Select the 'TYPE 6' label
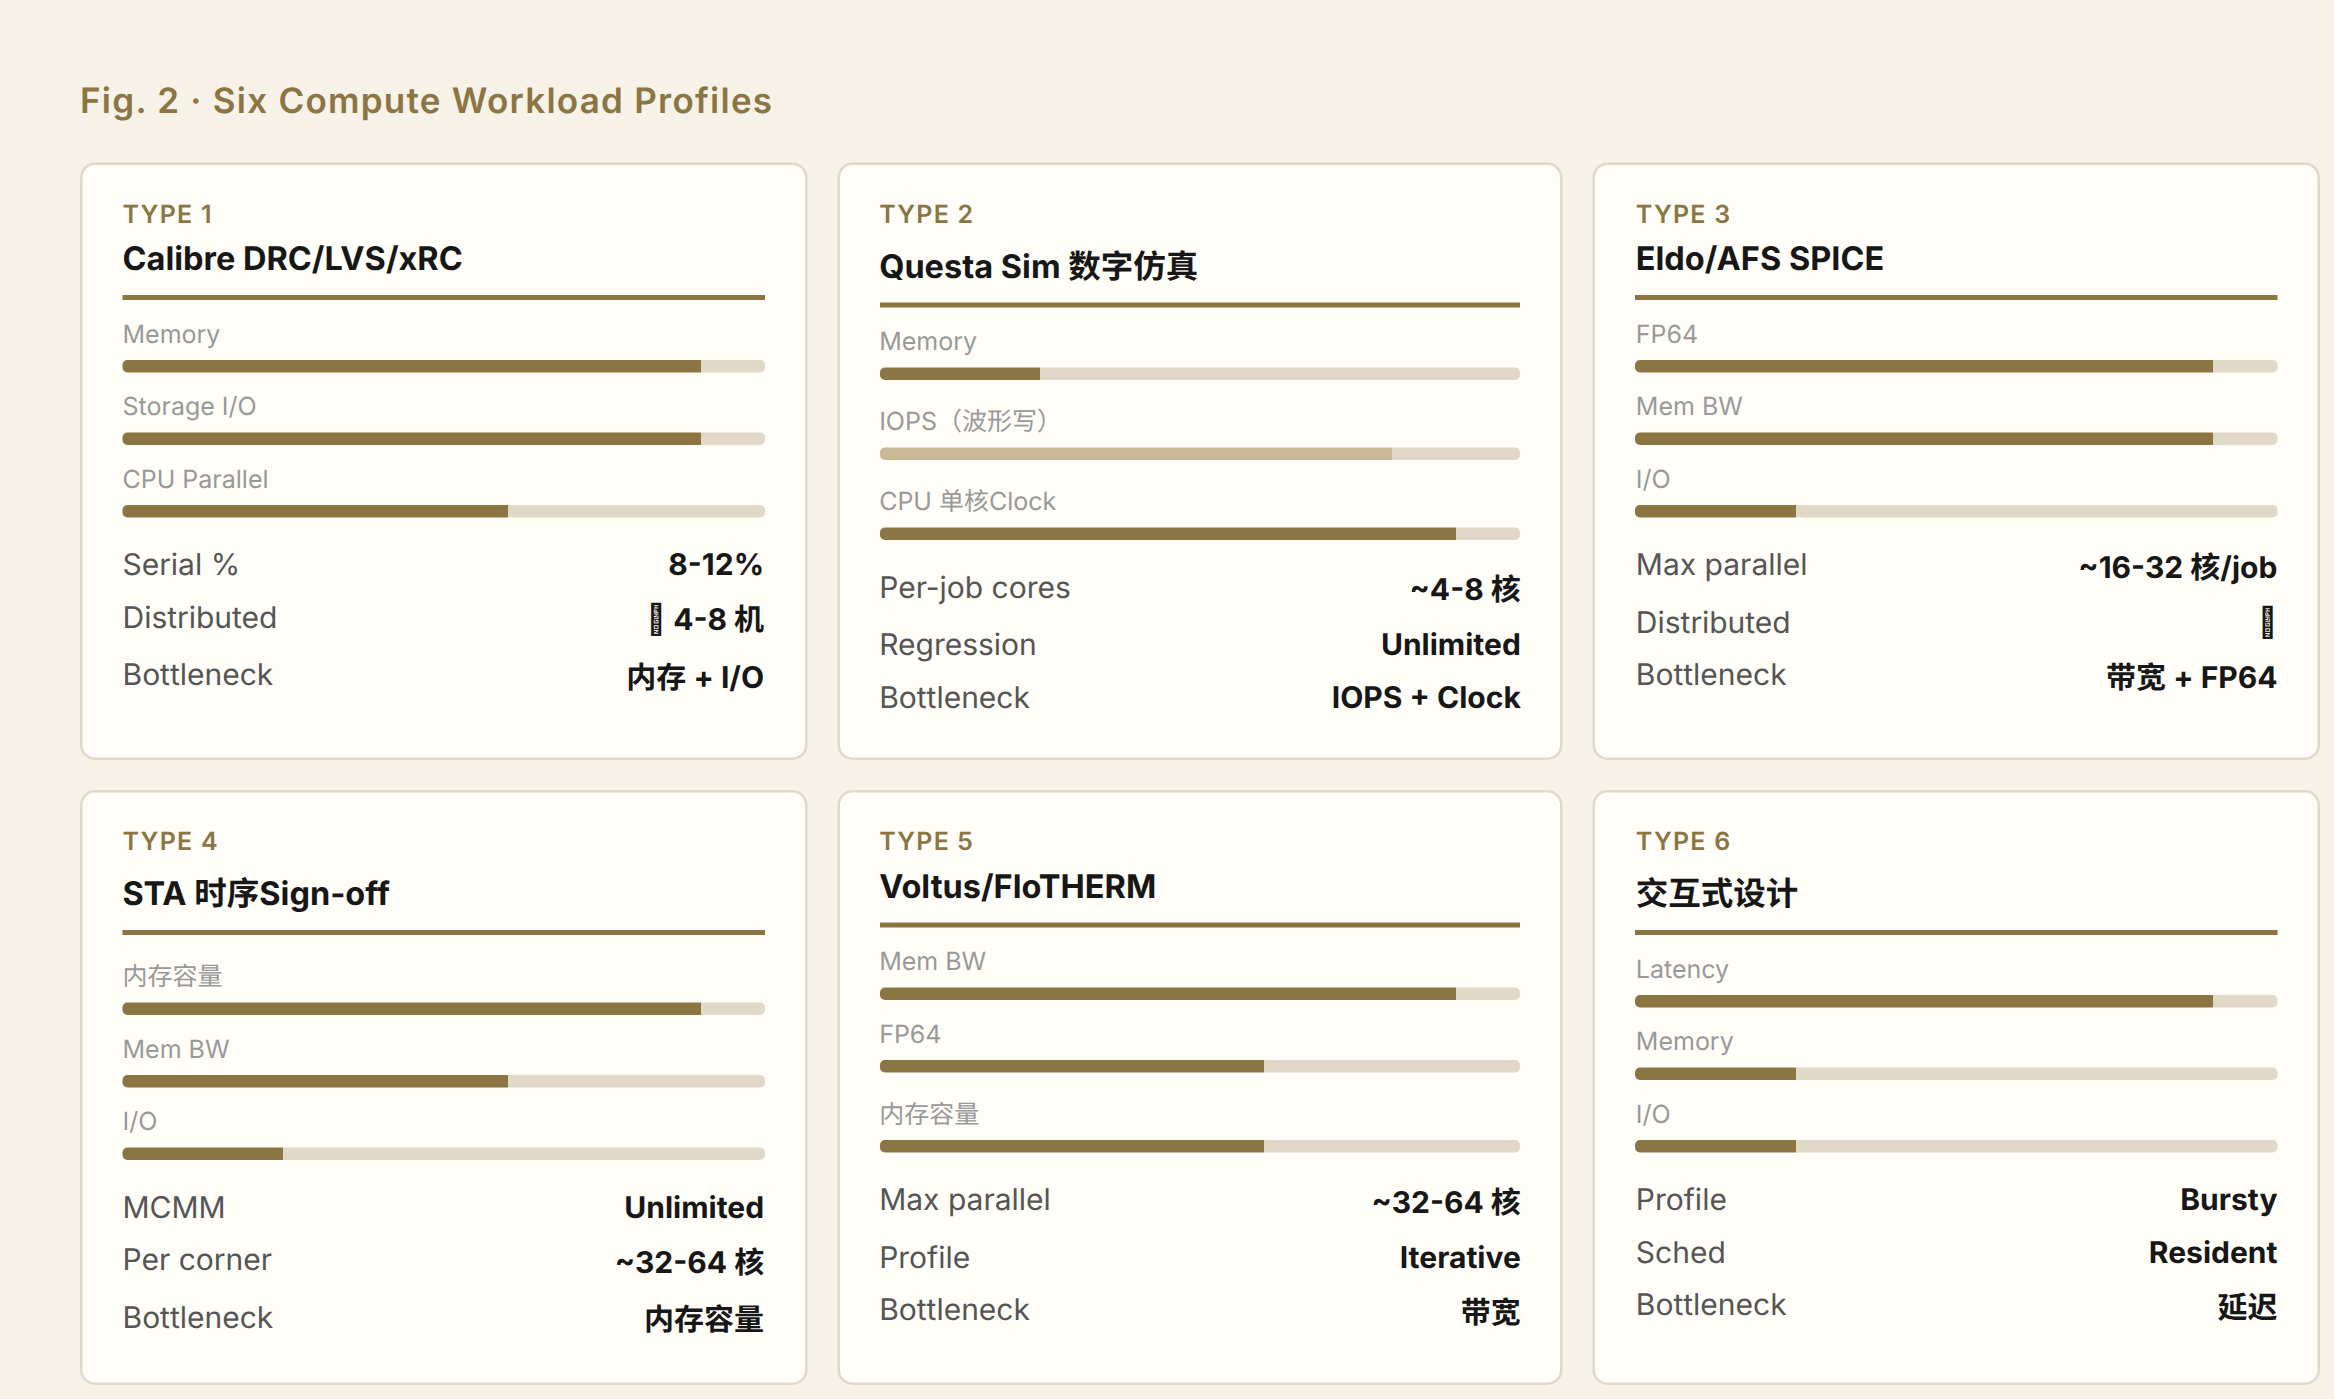Viewport: 2334px width, 1399px height. pyautogui.click(x=1683, y=841)
